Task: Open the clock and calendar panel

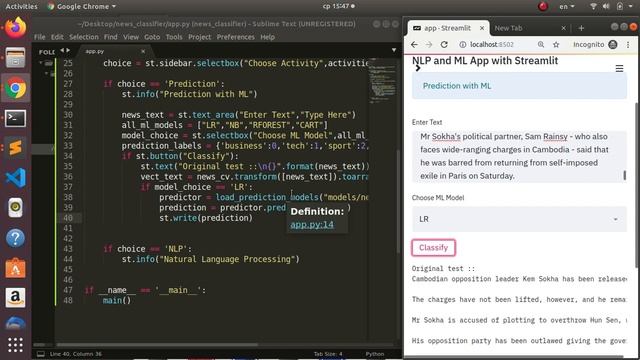Action: click(338, 7)
